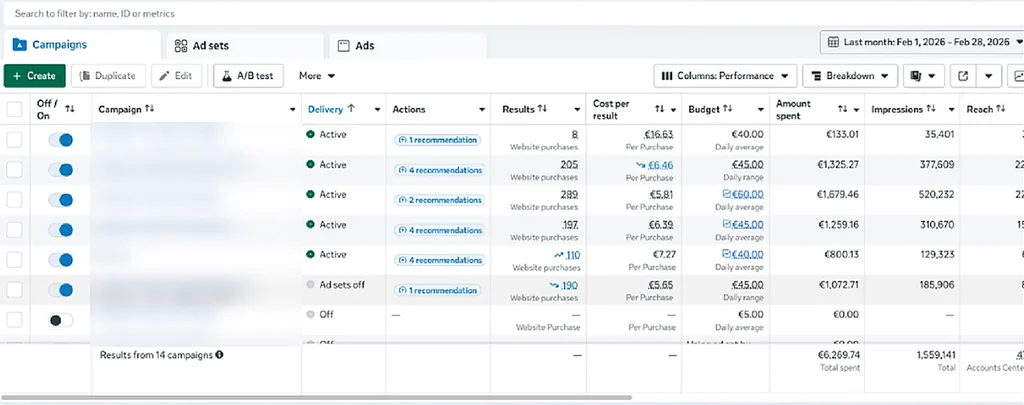The width and height of the screenshot is (1024, 405).
Task: Open the Columns: Performance dropdown
Action: click(x=725, y=76)
